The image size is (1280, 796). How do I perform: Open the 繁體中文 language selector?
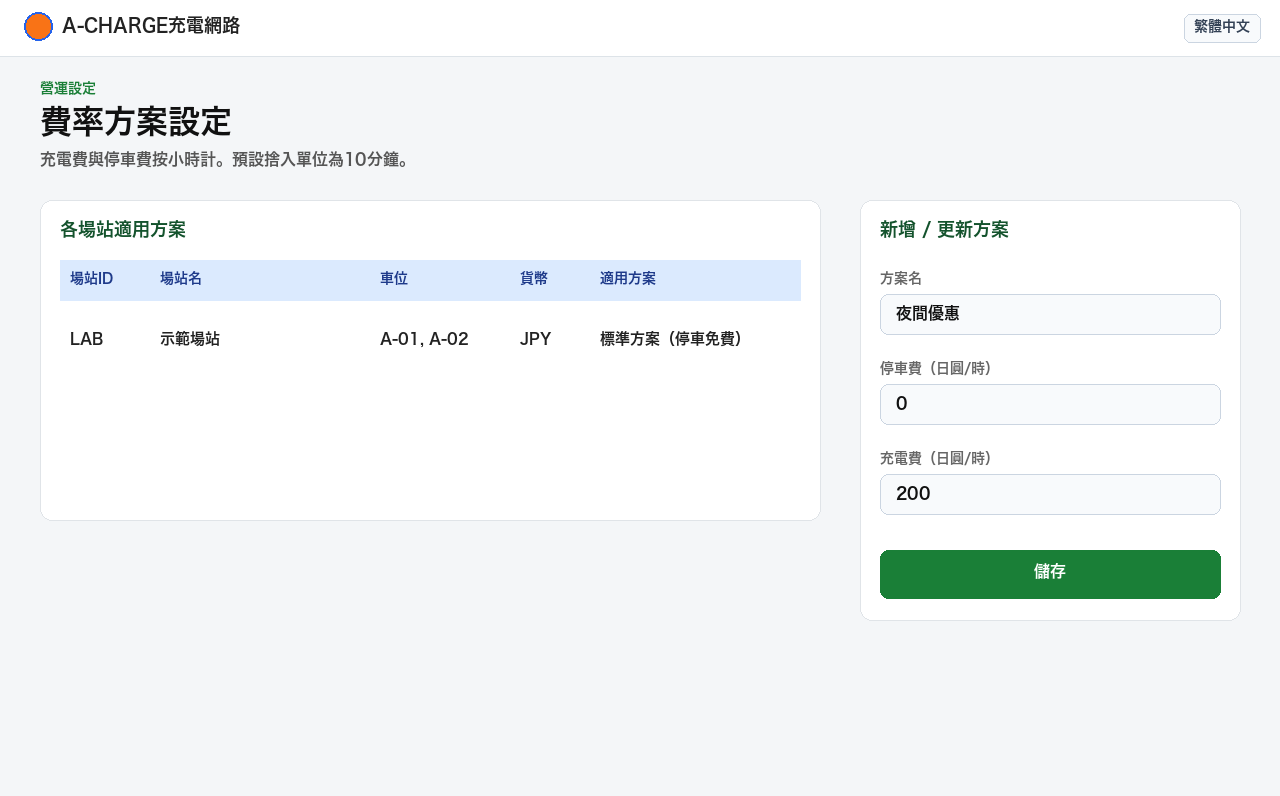point(1222,28)
